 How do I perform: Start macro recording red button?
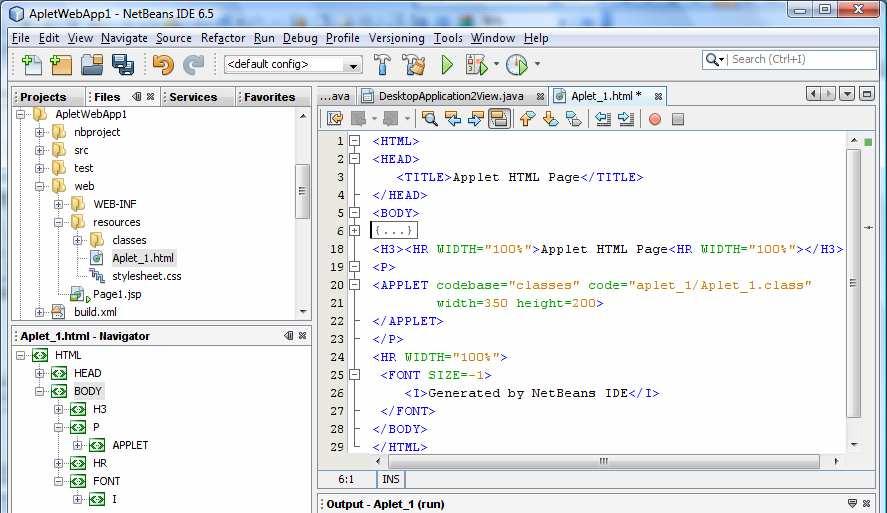(x=655, y=119)
